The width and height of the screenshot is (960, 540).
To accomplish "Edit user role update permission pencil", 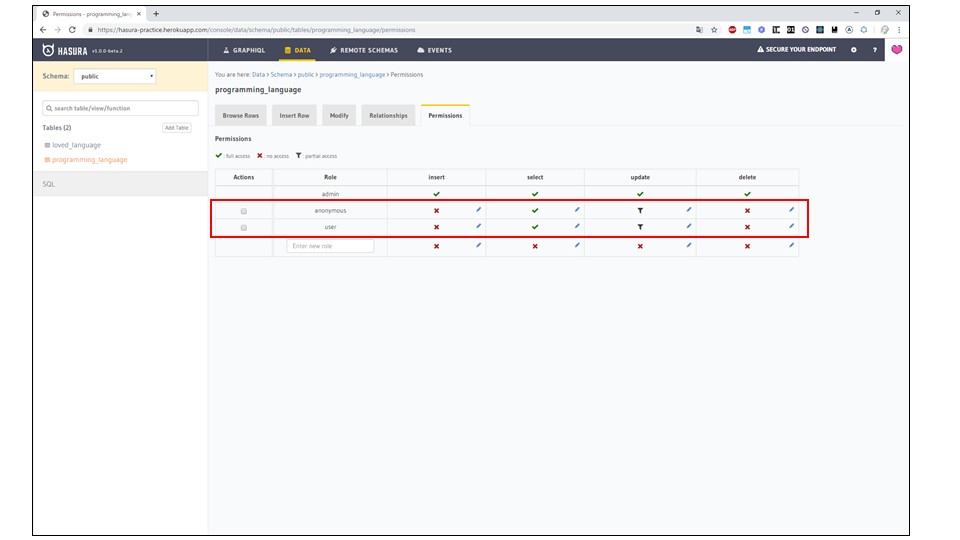I will (x=689, y=226).
